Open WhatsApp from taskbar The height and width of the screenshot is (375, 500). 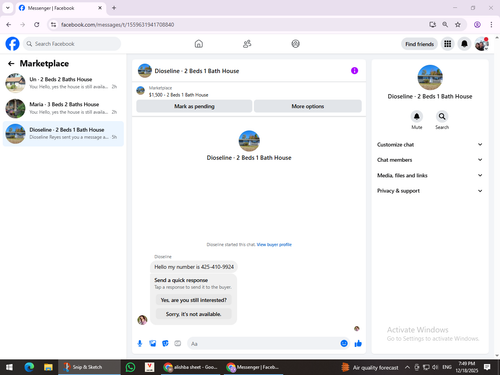point(130,367)
